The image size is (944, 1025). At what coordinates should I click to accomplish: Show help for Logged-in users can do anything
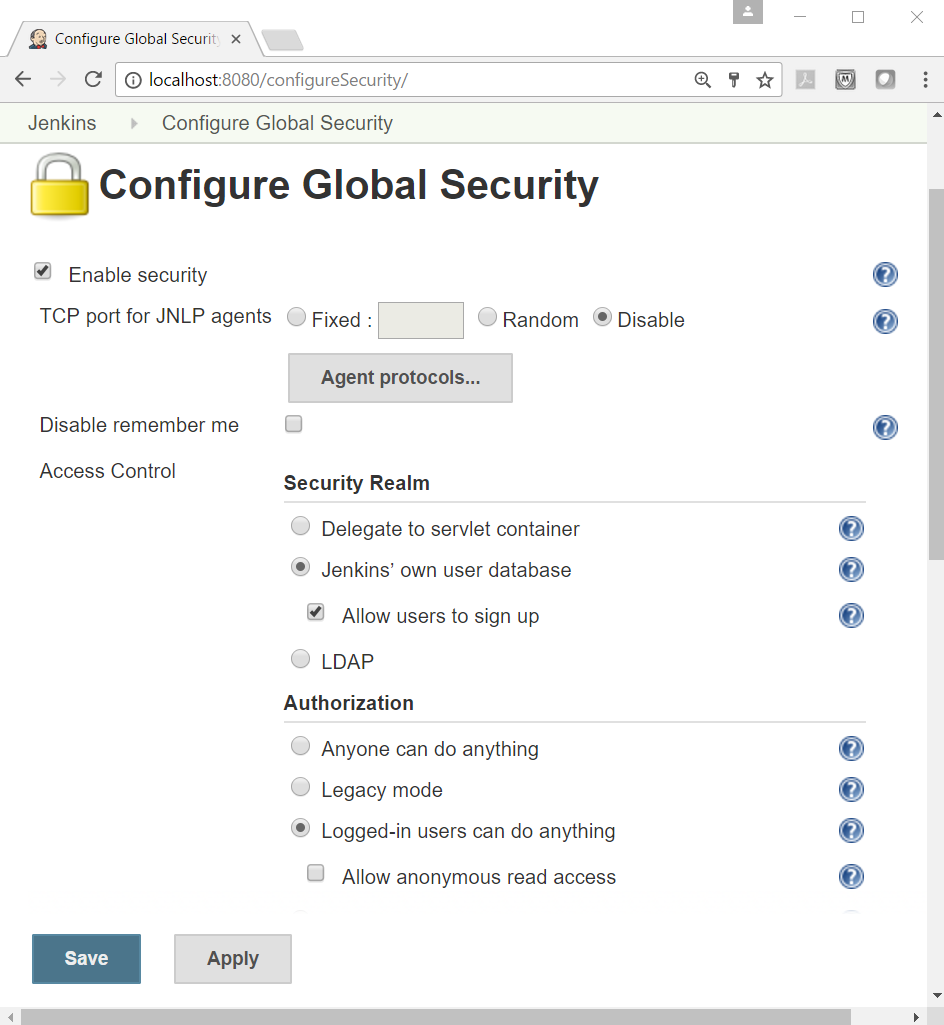[851, 831]
